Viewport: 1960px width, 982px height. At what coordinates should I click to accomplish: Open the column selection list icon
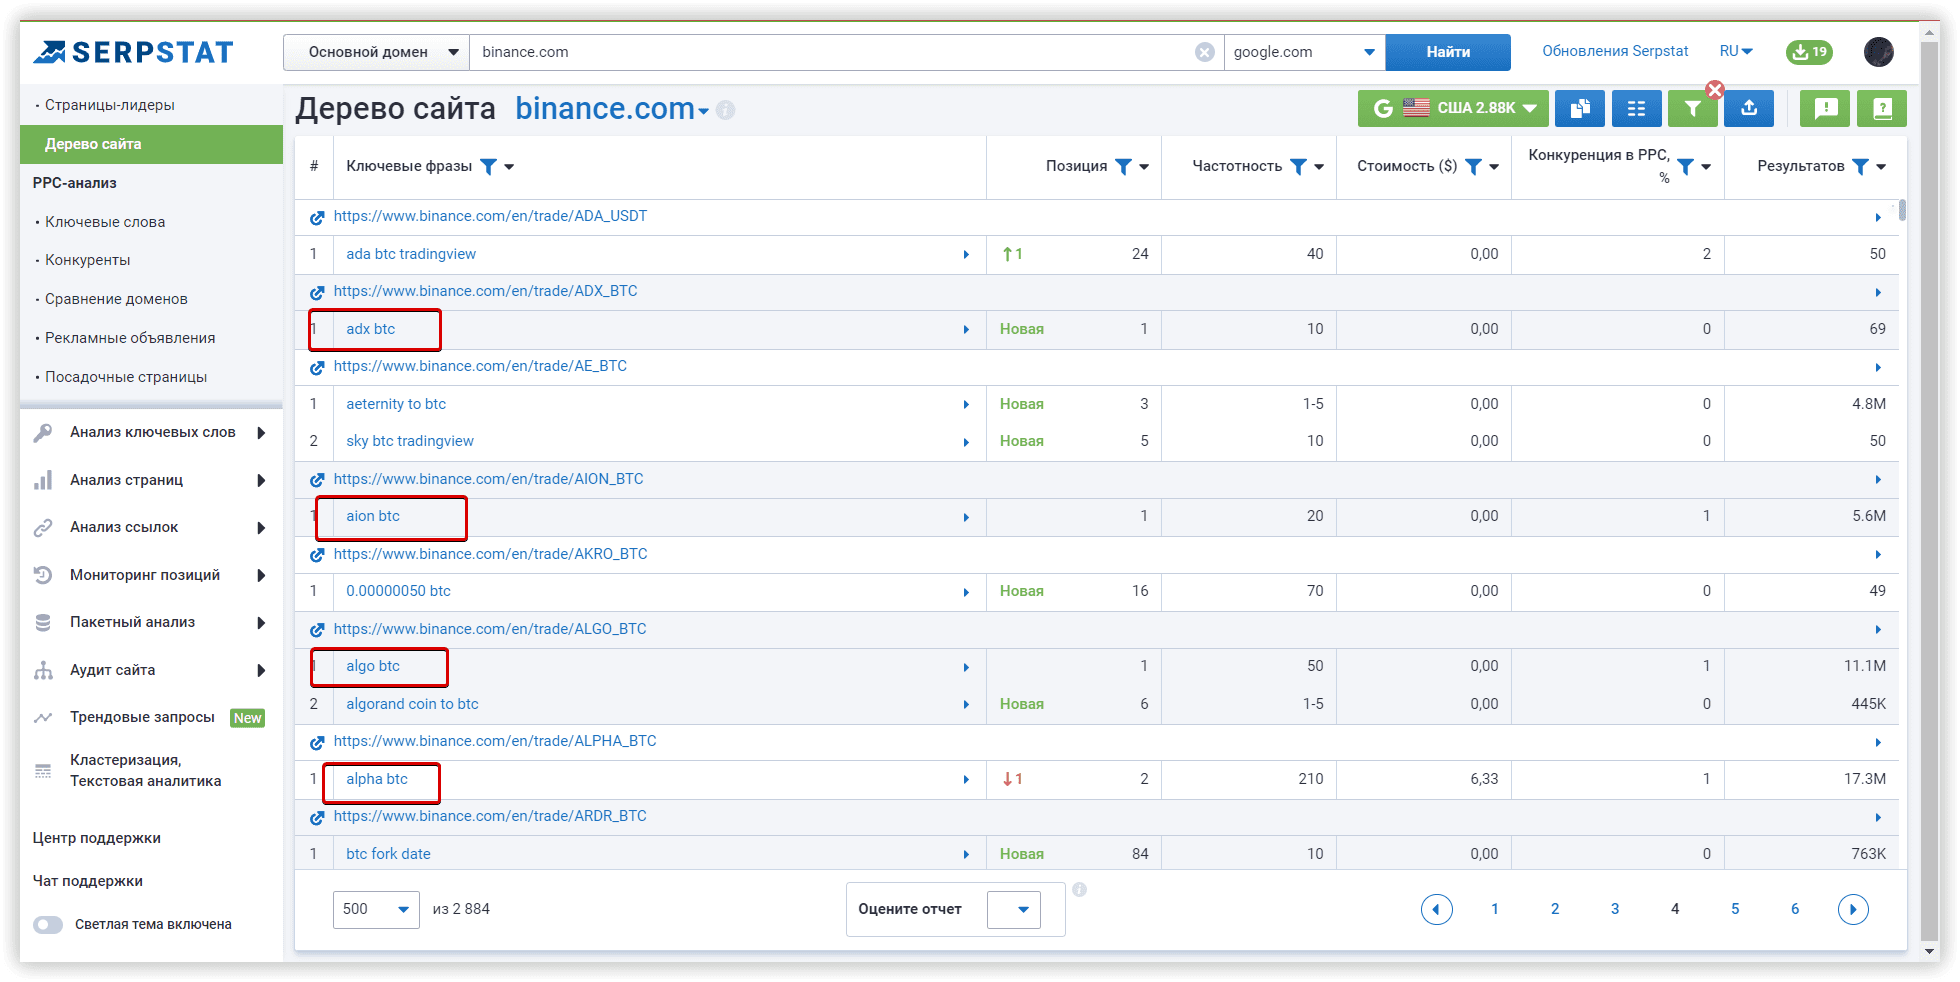[1636, 108]
